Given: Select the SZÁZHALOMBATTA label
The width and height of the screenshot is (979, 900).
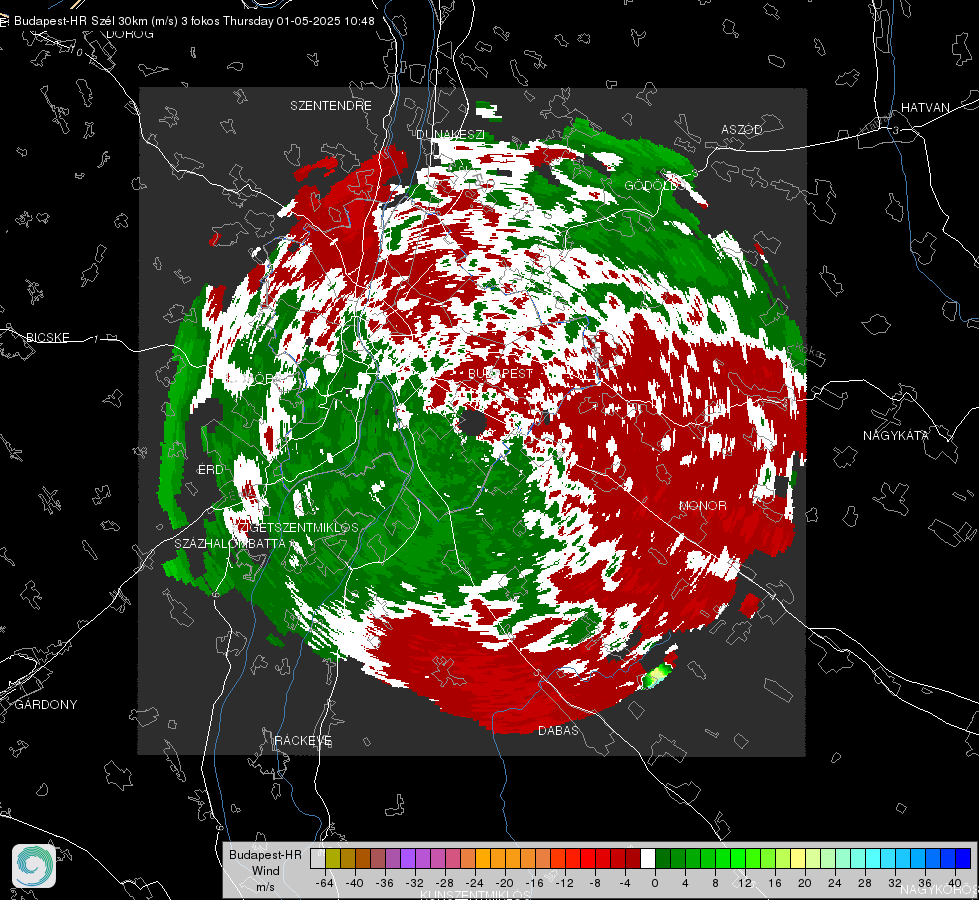Looking at the screenshot, I should (x=230, y=543).
